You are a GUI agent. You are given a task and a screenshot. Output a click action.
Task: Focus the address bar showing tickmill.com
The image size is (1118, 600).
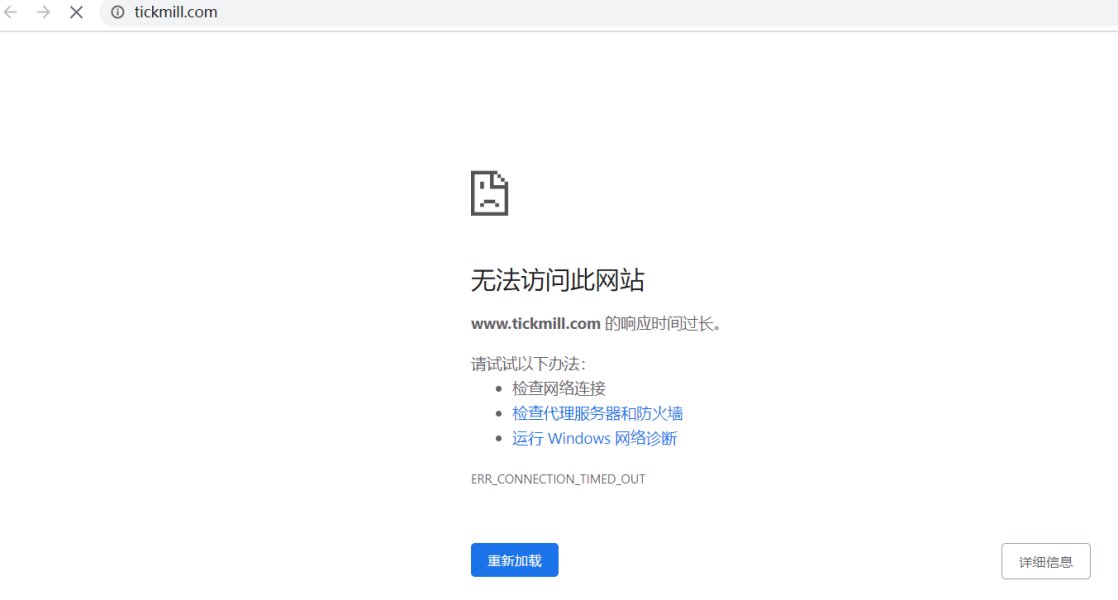[610, 12]
